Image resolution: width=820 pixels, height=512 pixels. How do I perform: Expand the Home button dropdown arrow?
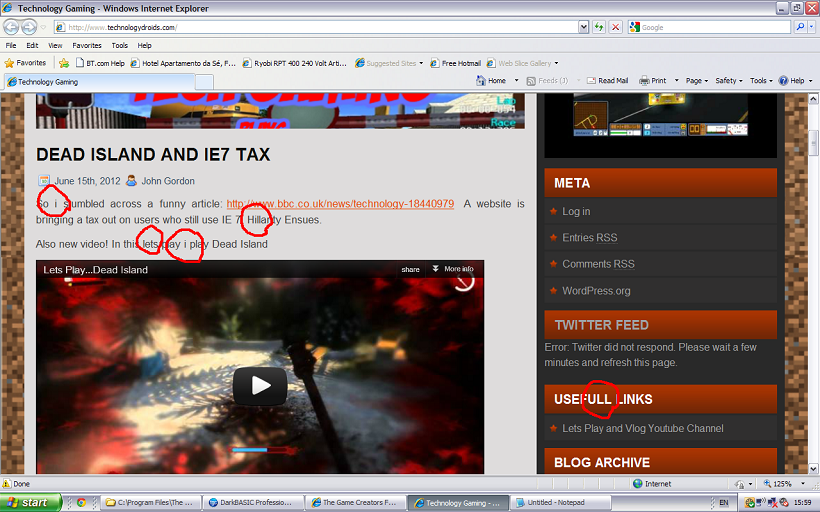tap(516, 81)
